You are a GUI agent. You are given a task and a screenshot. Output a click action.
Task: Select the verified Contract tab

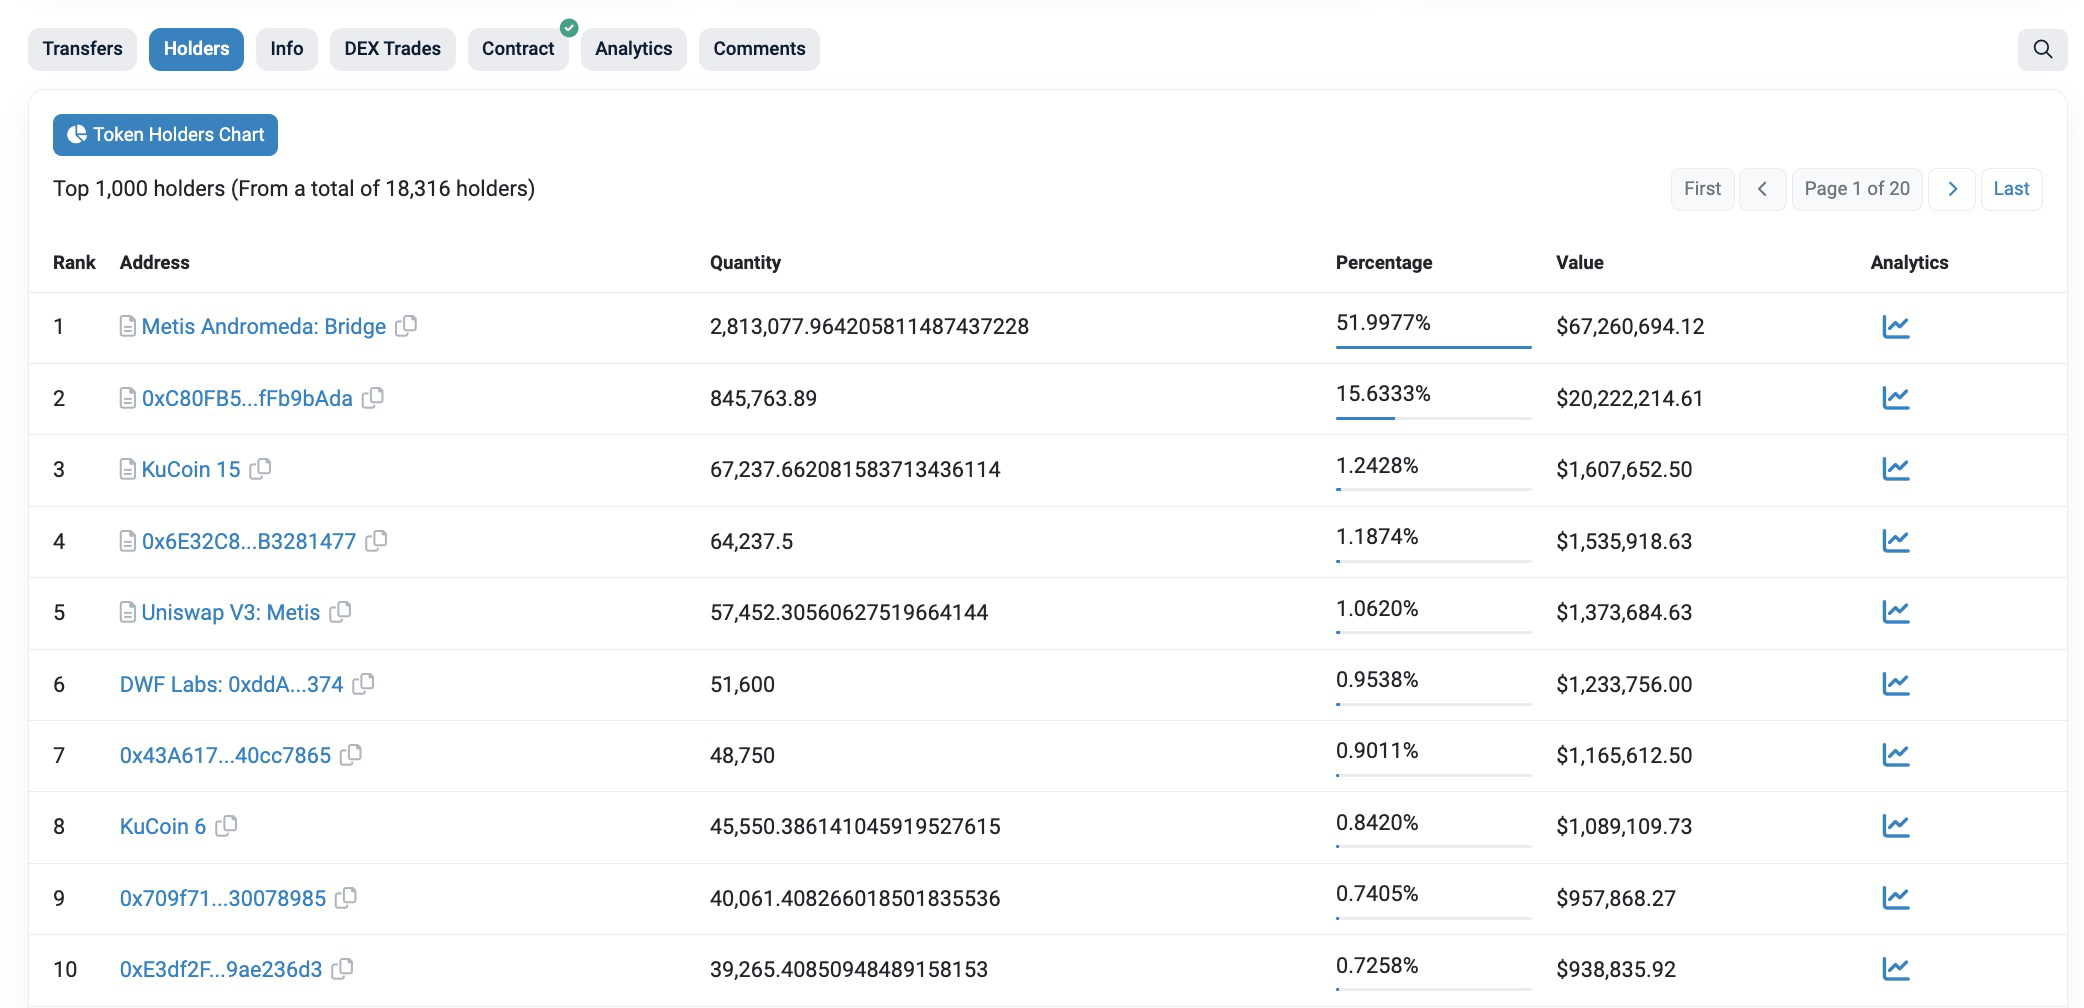pyautogui.click(x=517, y=49)
